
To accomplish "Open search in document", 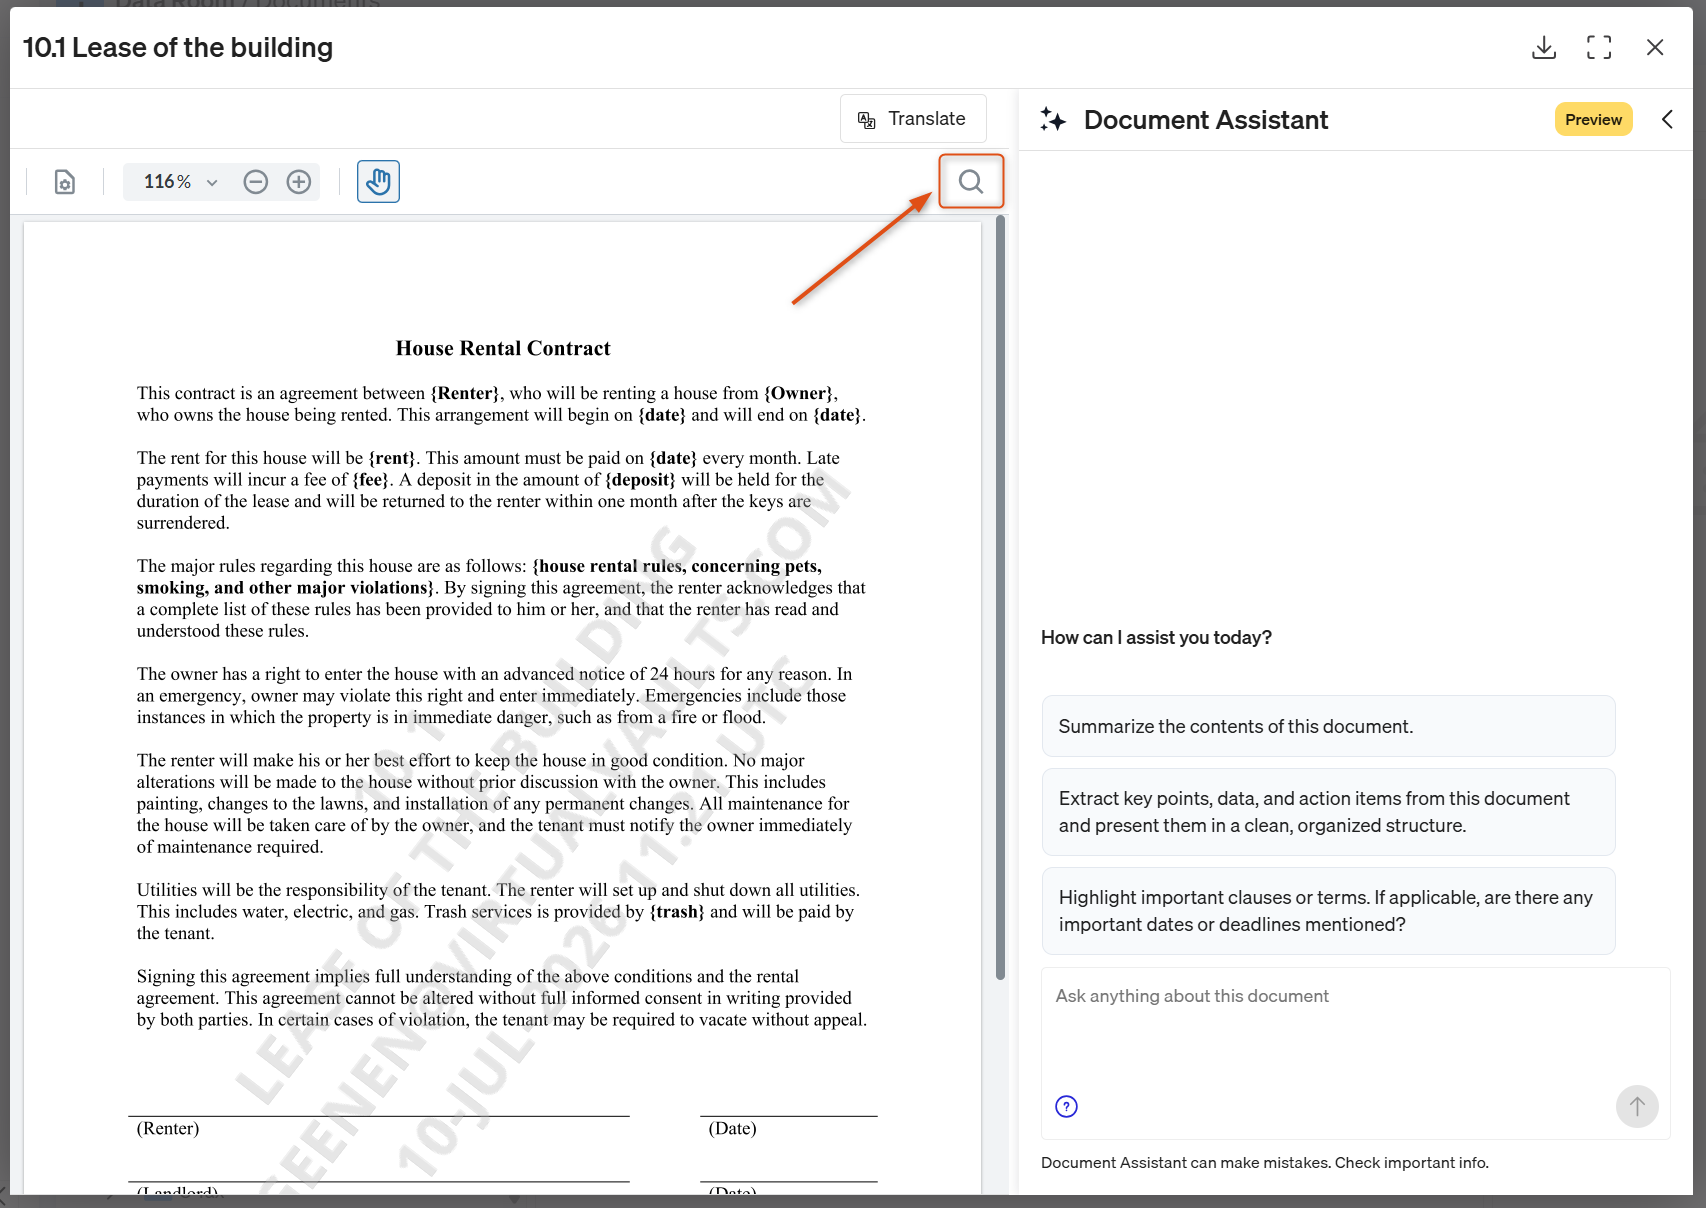I will [971, 181].
